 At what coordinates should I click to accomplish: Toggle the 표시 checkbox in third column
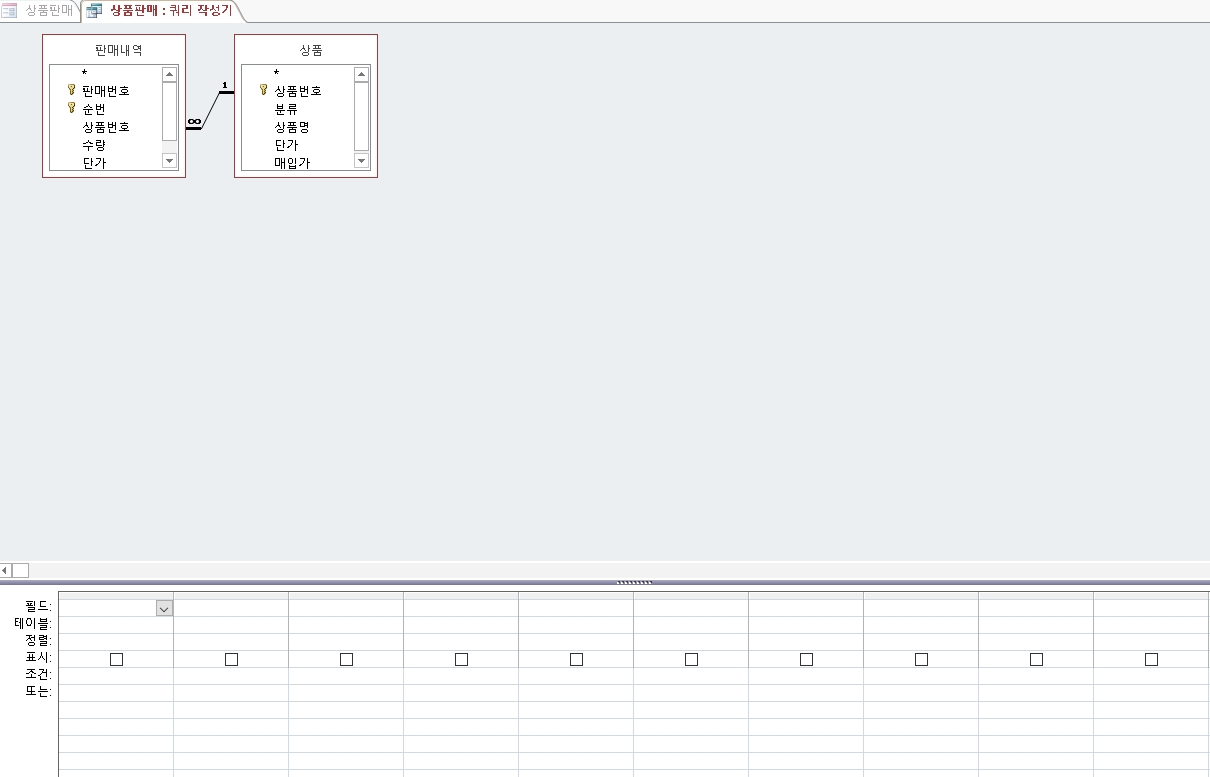pyautogui.click(x=346, y=659)
